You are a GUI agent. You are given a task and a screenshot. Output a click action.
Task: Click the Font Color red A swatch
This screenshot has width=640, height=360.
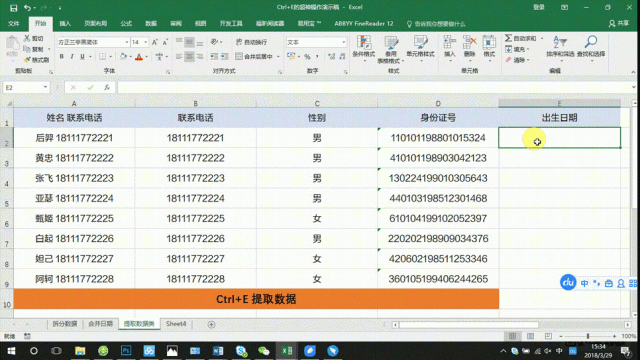139,56
